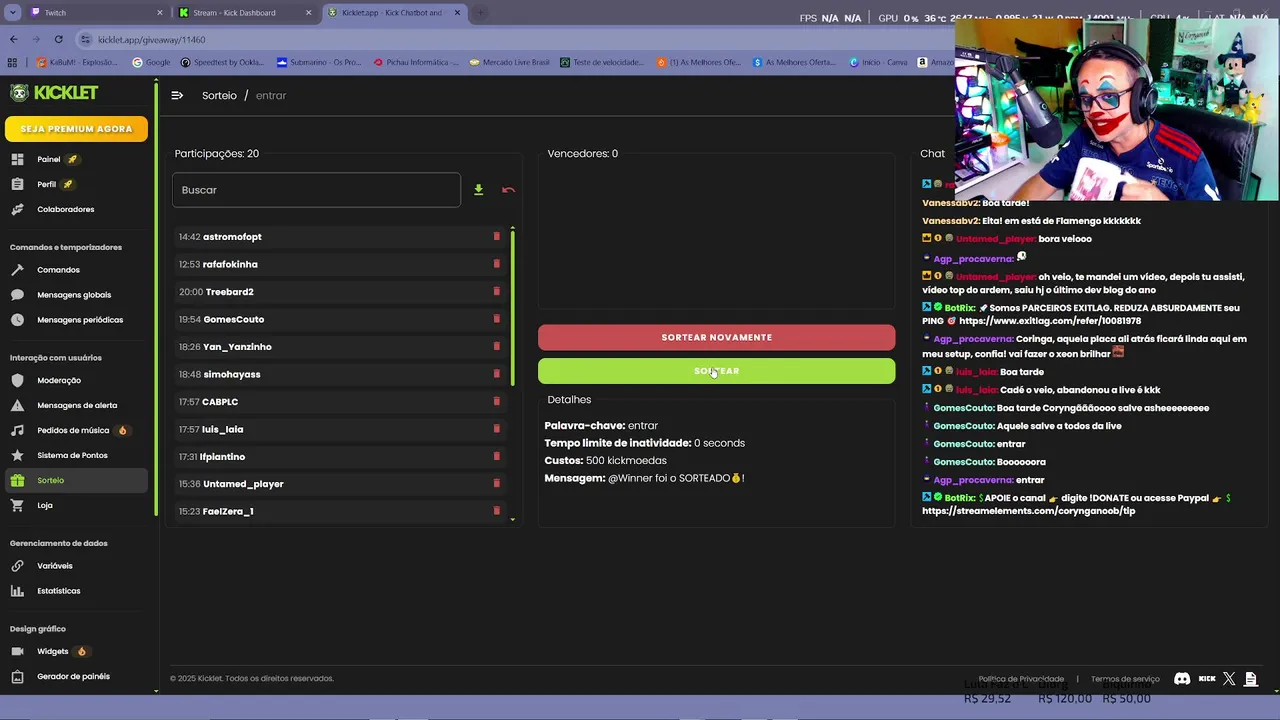Delete participant astromofopt with trash icon
The image size is (1280, 720).
(x=496, y=236)
